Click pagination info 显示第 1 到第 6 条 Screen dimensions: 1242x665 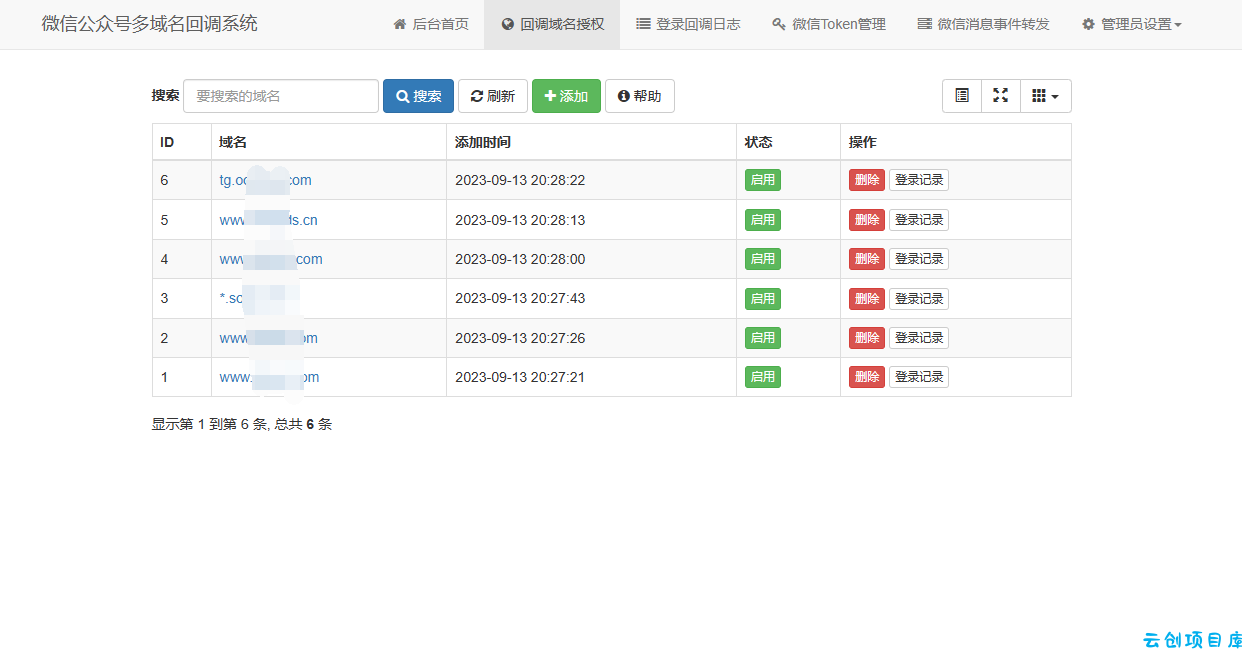click(210, 424)
